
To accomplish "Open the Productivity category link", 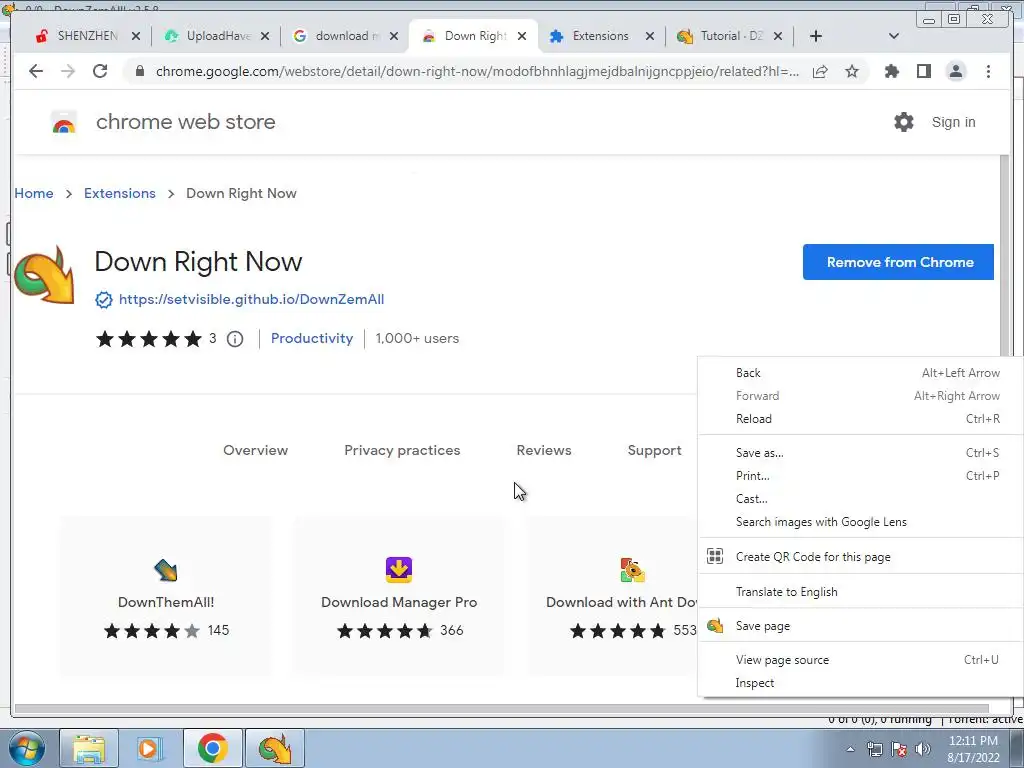I will point(312,339).
